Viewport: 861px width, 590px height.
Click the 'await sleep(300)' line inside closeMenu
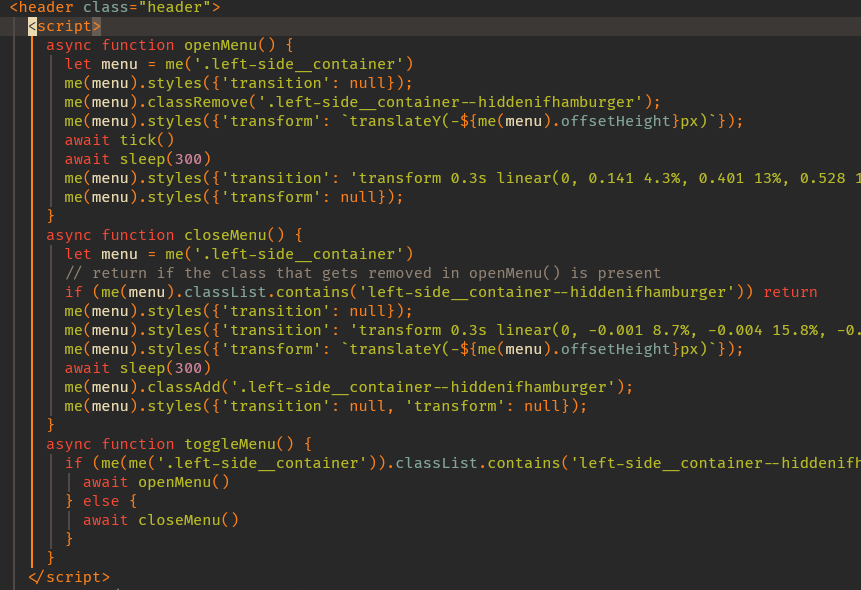pyautogui.click(x=138, y=368)
